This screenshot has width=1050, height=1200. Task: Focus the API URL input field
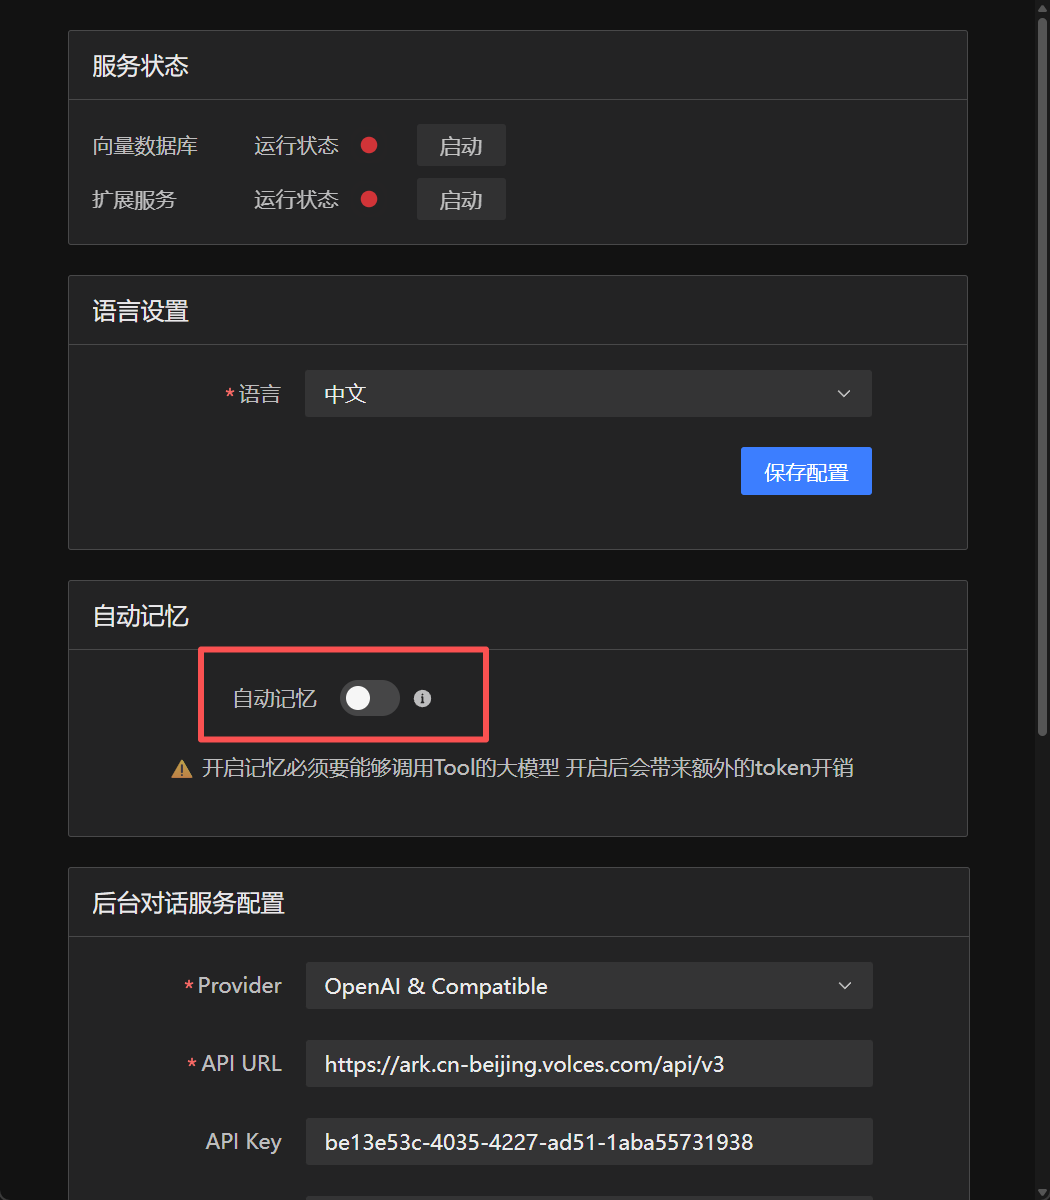(588, 1064)
